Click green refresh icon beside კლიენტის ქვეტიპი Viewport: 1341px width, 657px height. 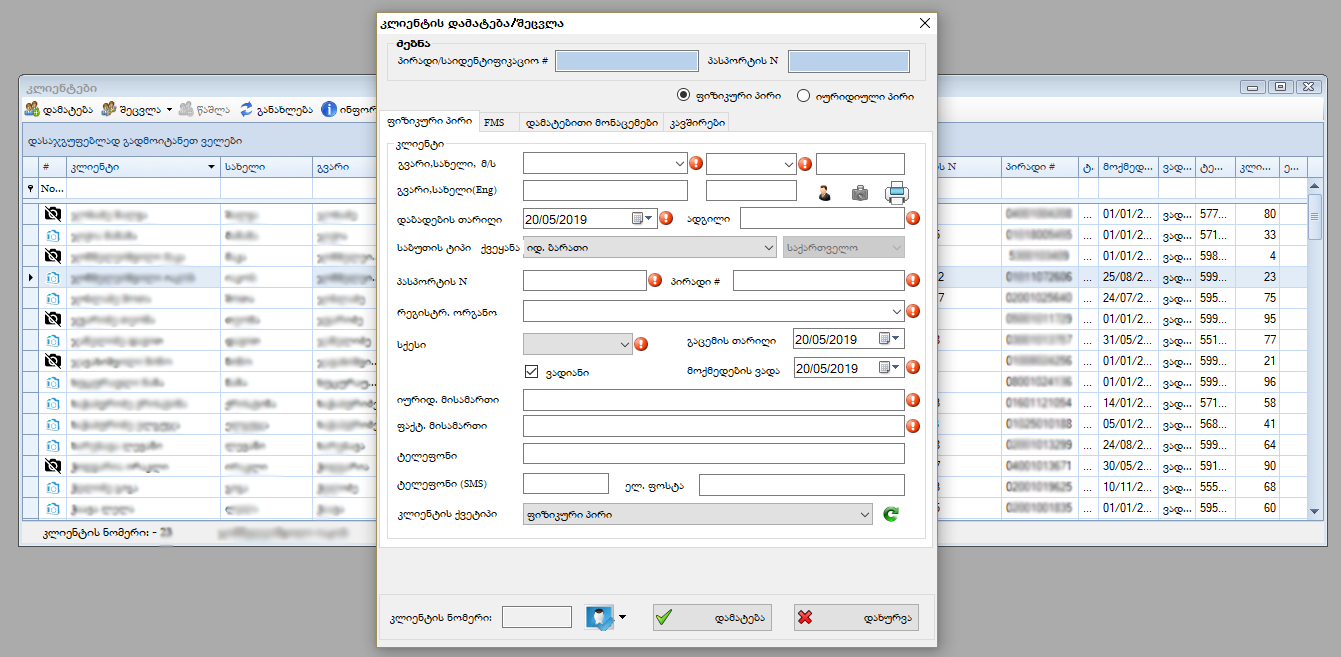point(891,515)
